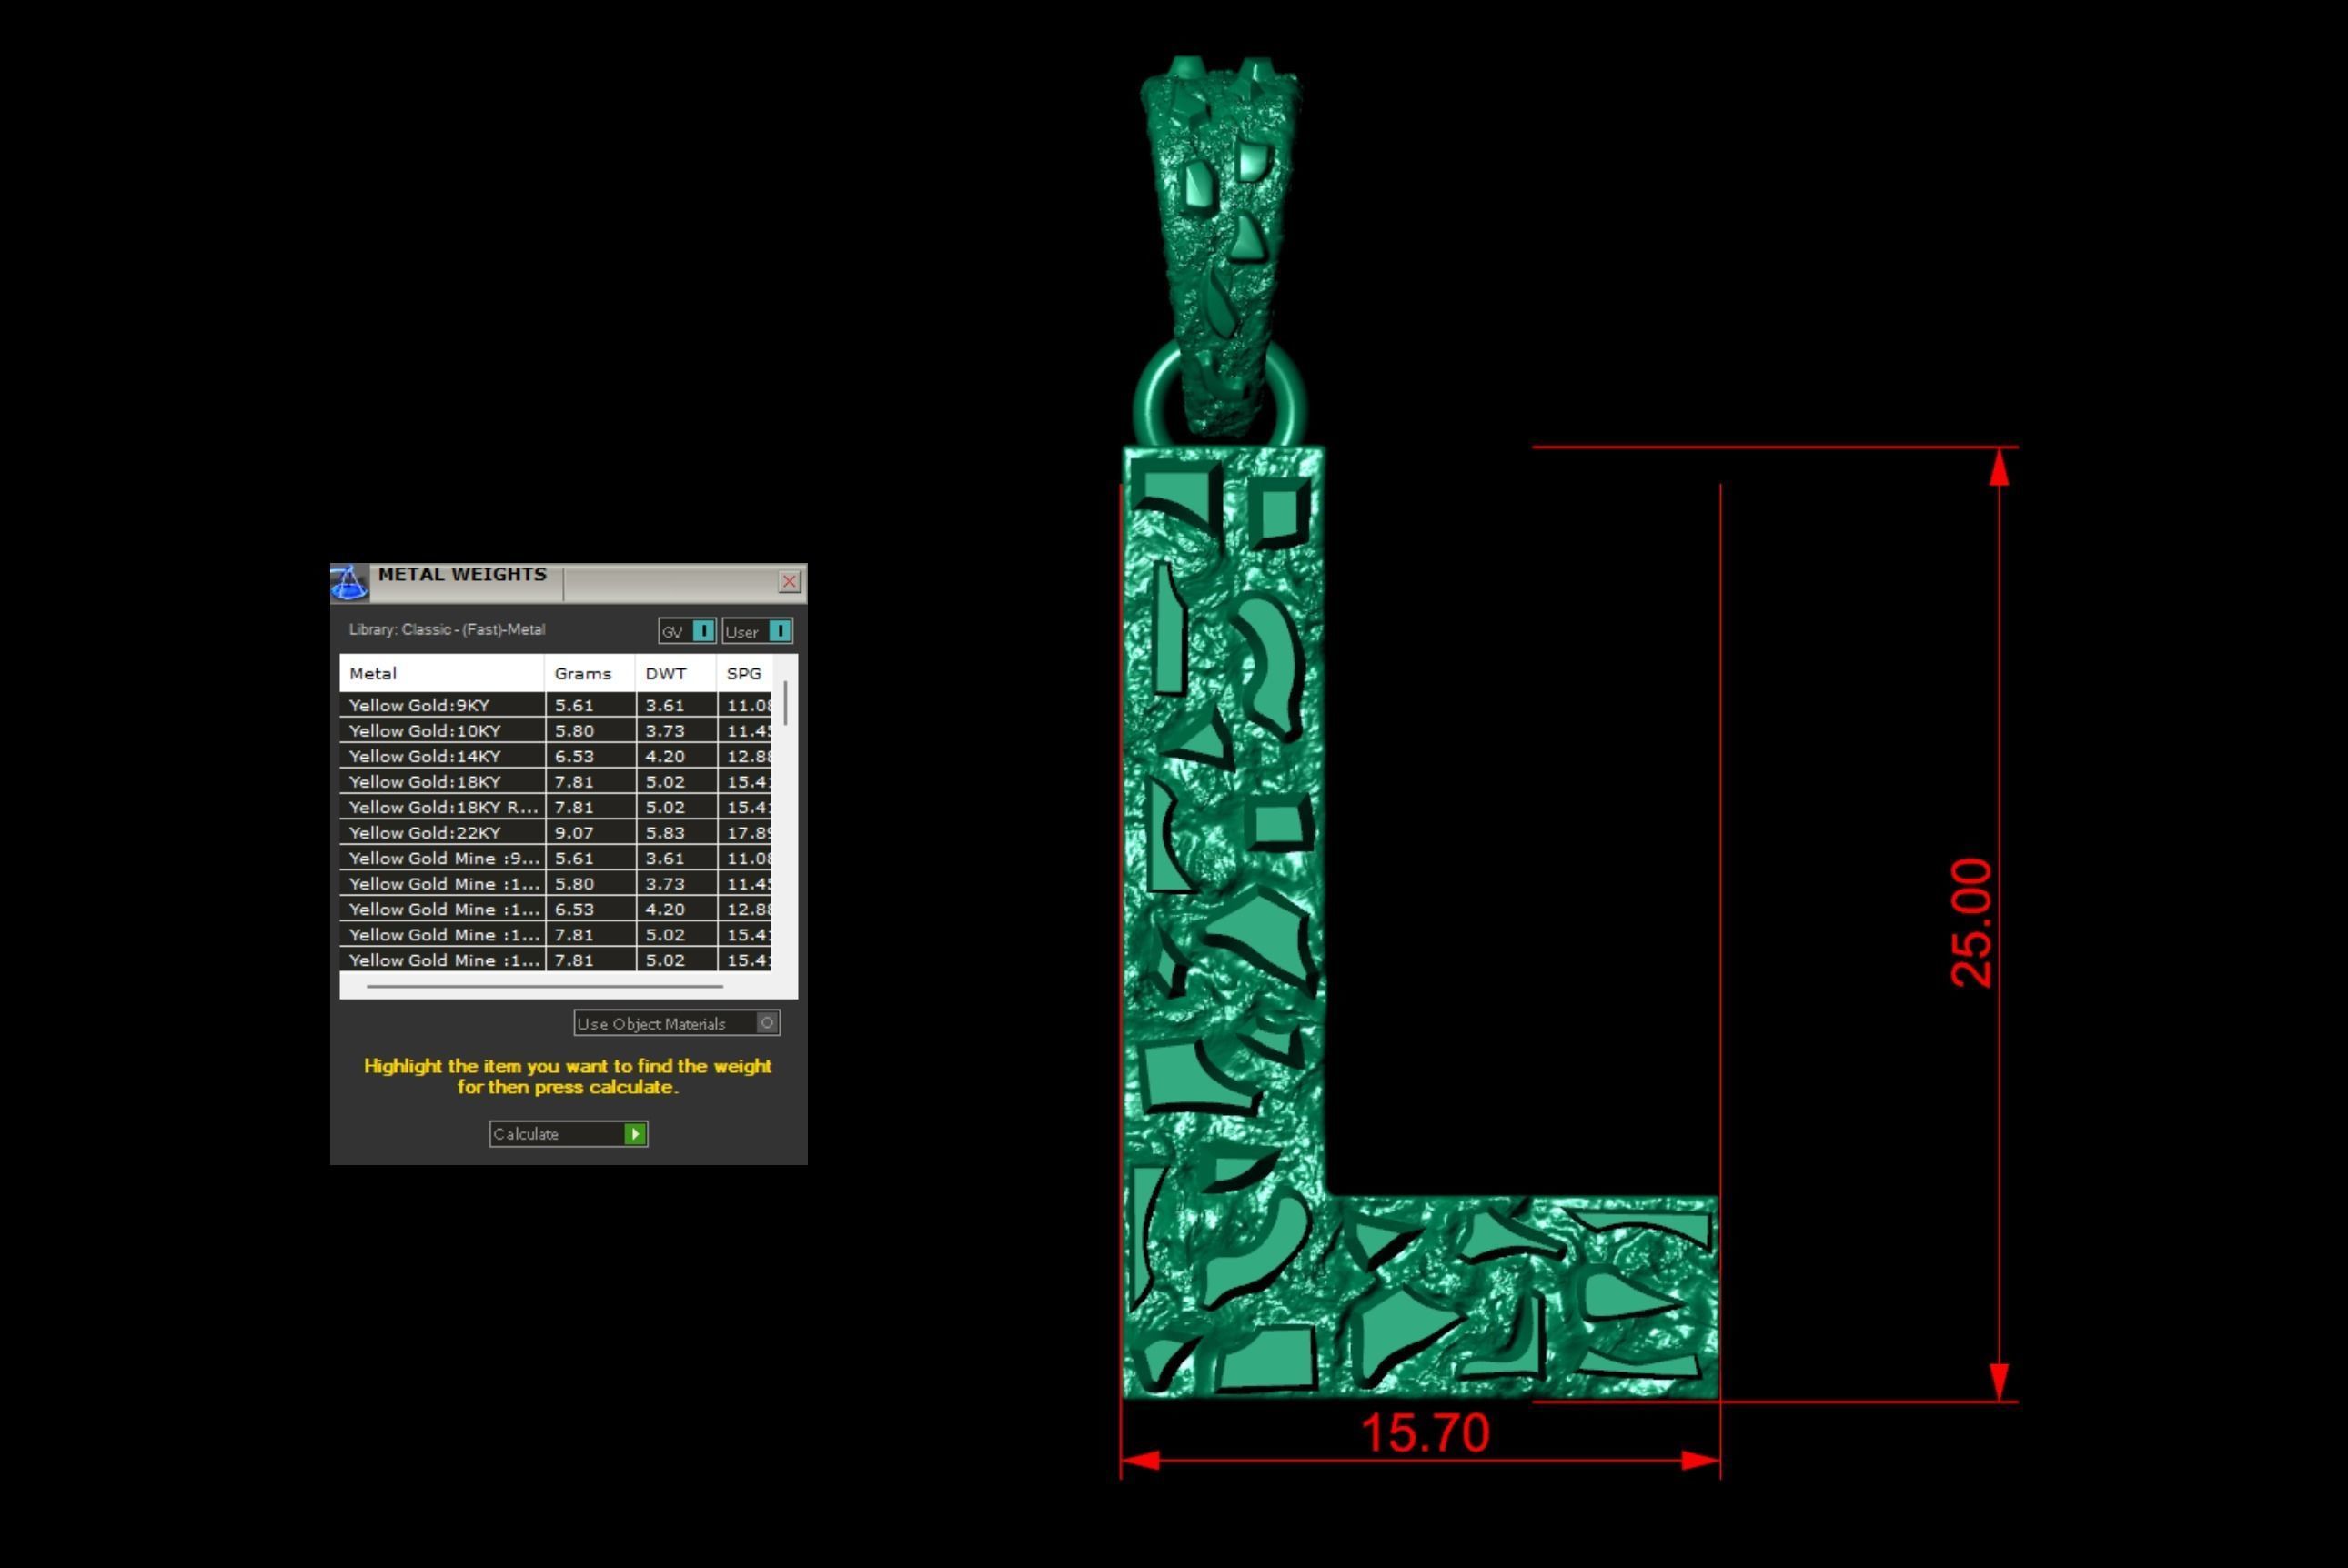The height and width of the screenshot is (1568, 2348).
Task: Sort by the Metal column header
Action: (x=443, y=673)
